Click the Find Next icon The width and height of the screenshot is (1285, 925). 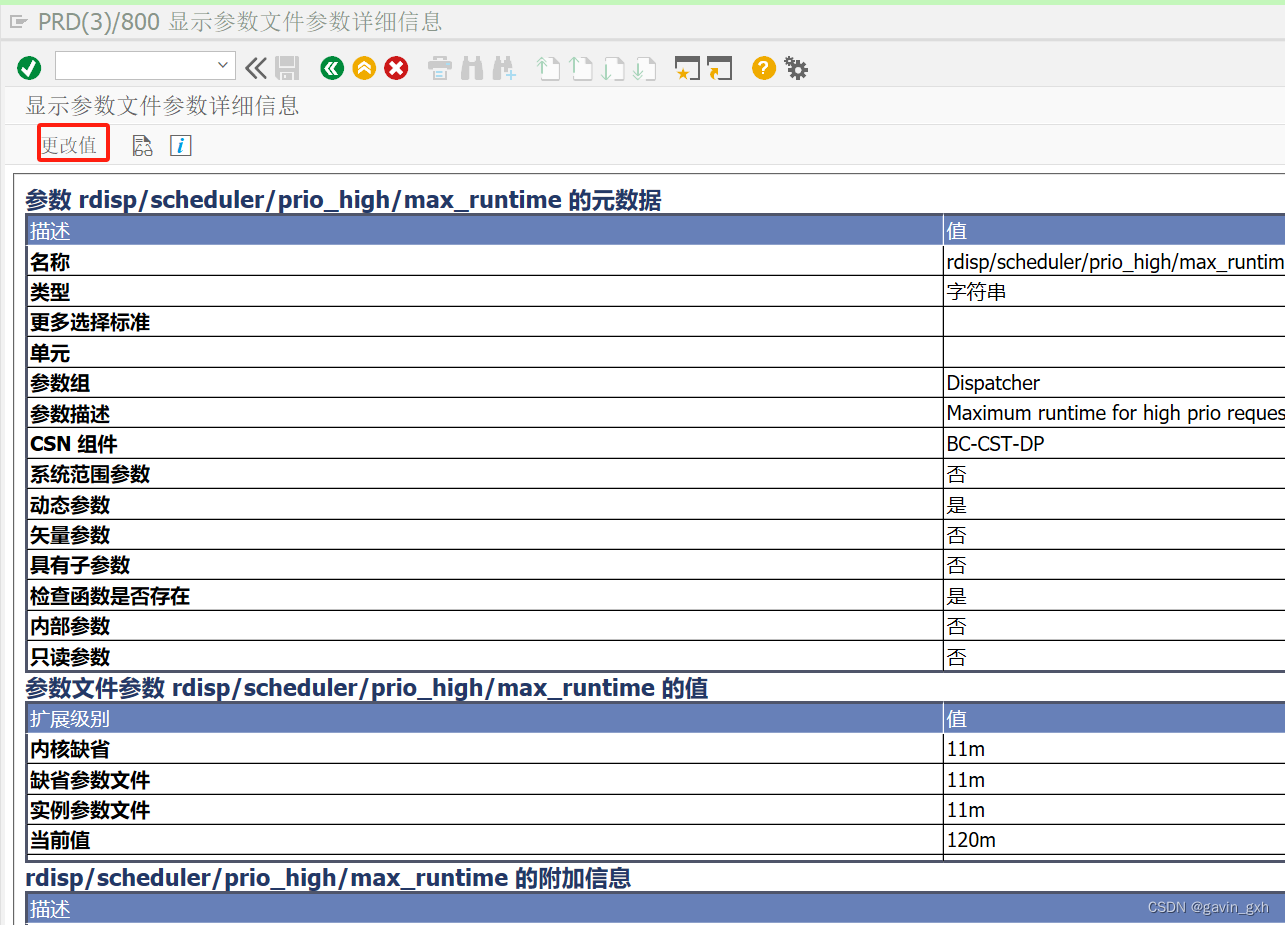[x=503, y=68]
